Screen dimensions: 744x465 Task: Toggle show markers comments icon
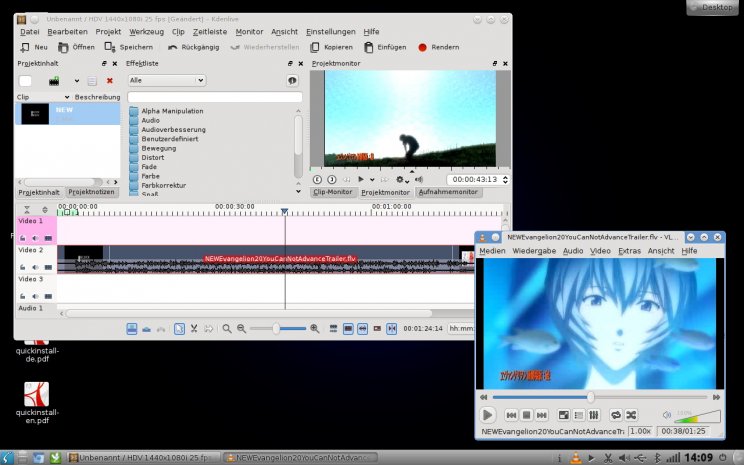377,328
